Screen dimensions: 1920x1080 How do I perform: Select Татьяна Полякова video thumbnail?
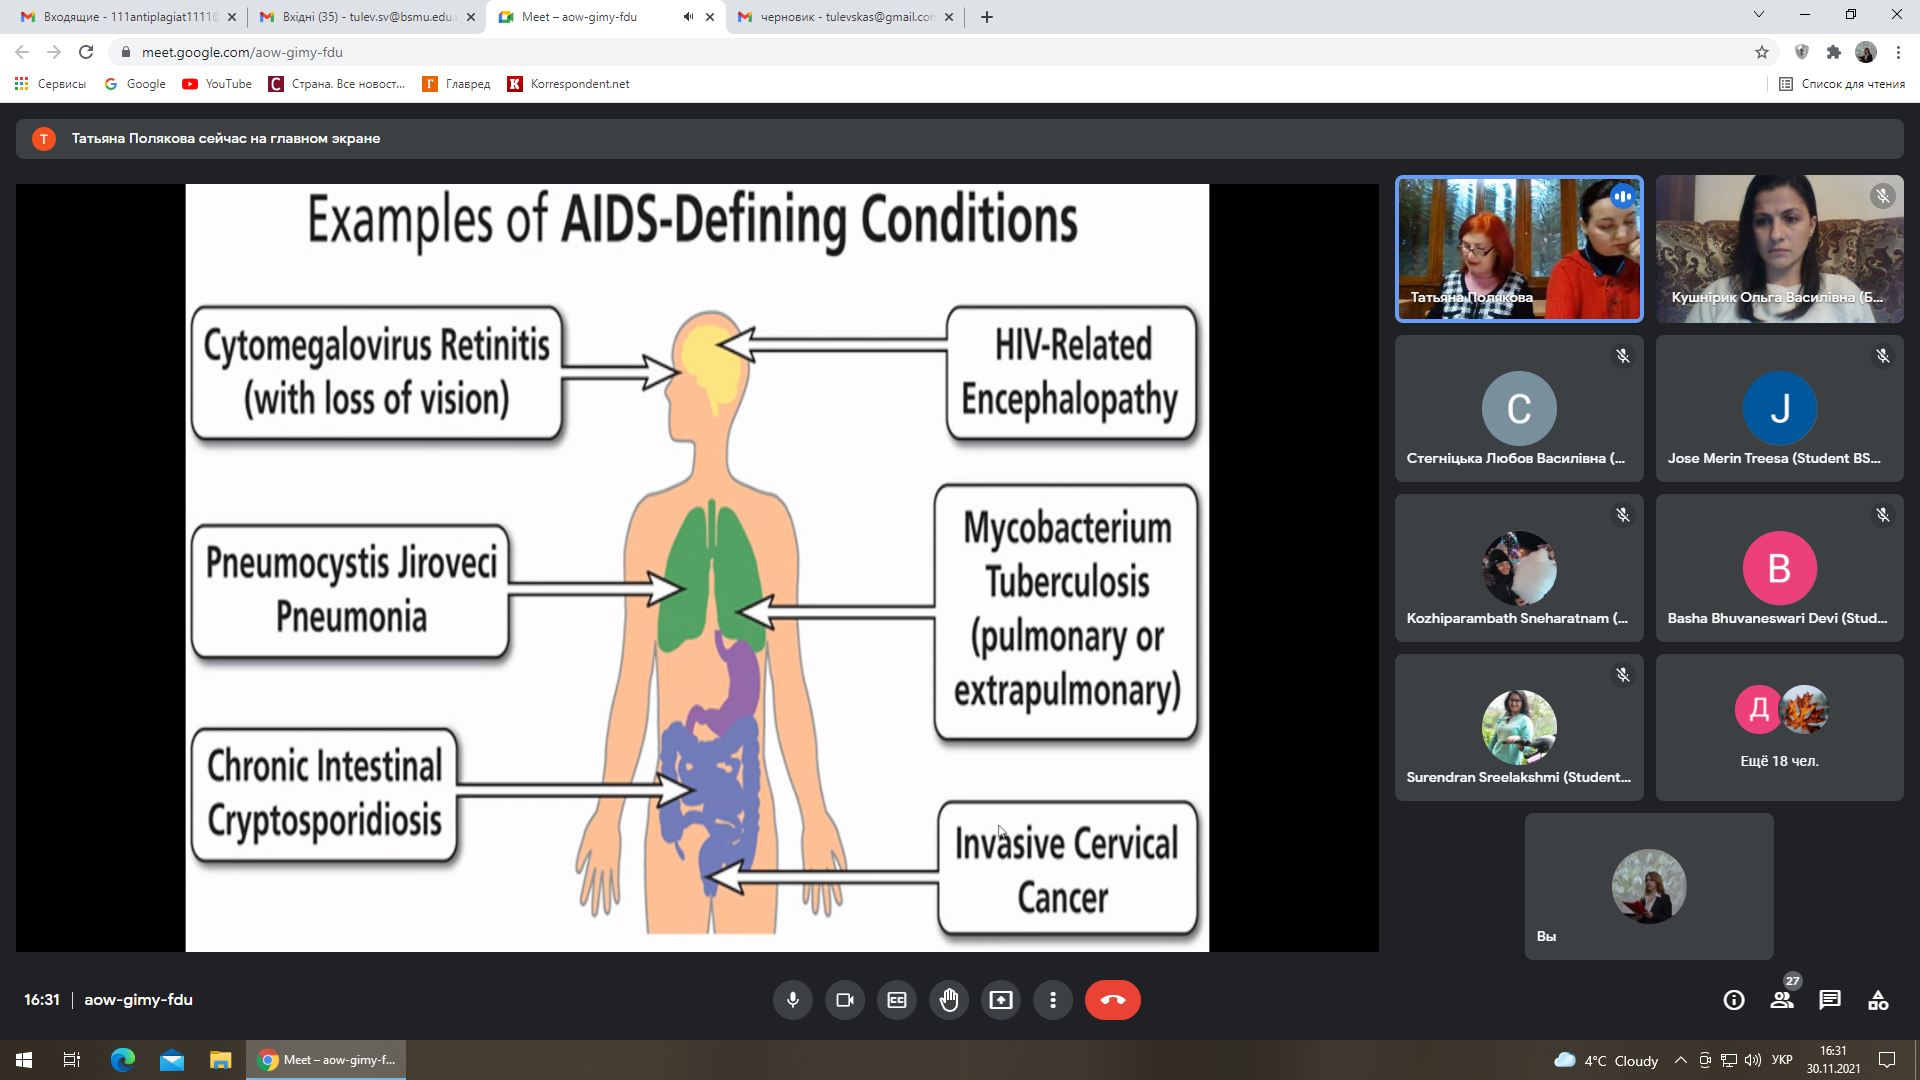[1518, 249]
